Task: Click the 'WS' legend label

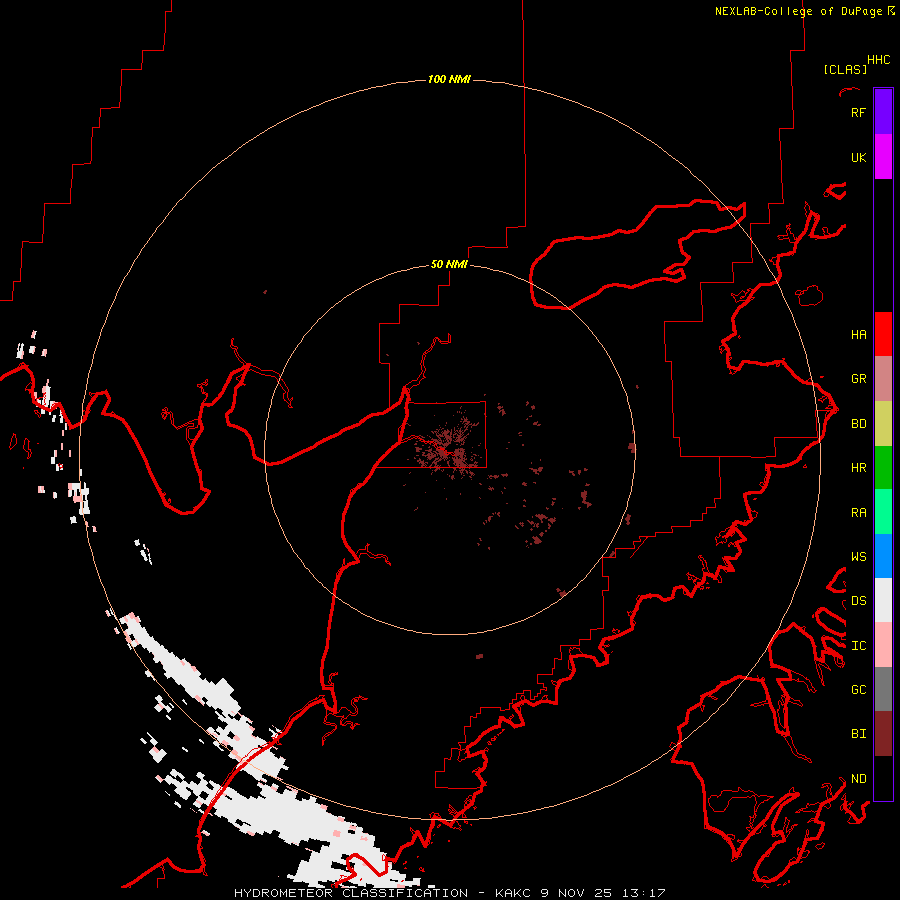Action: [859, 556]
